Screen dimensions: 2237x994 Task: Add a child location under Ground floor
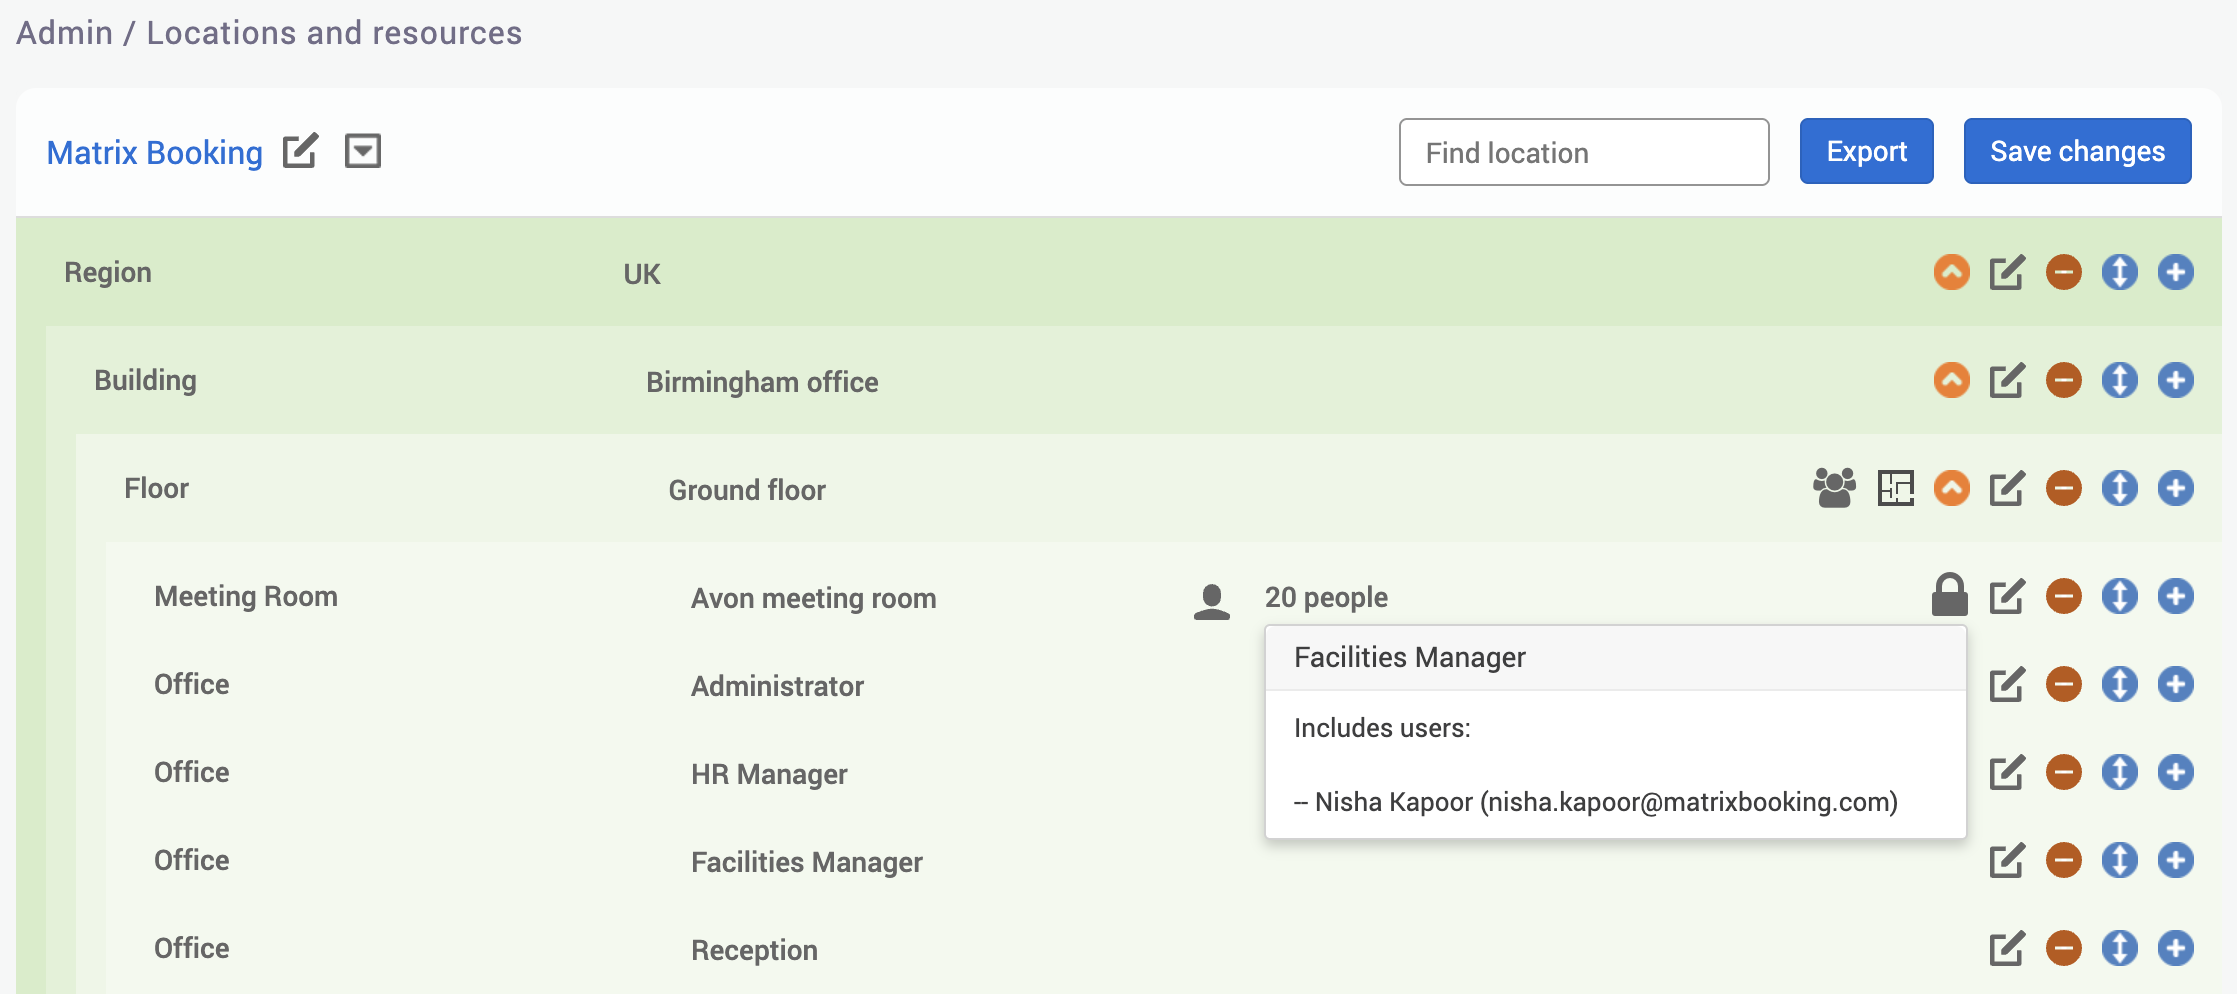[x=2176, y=489]
